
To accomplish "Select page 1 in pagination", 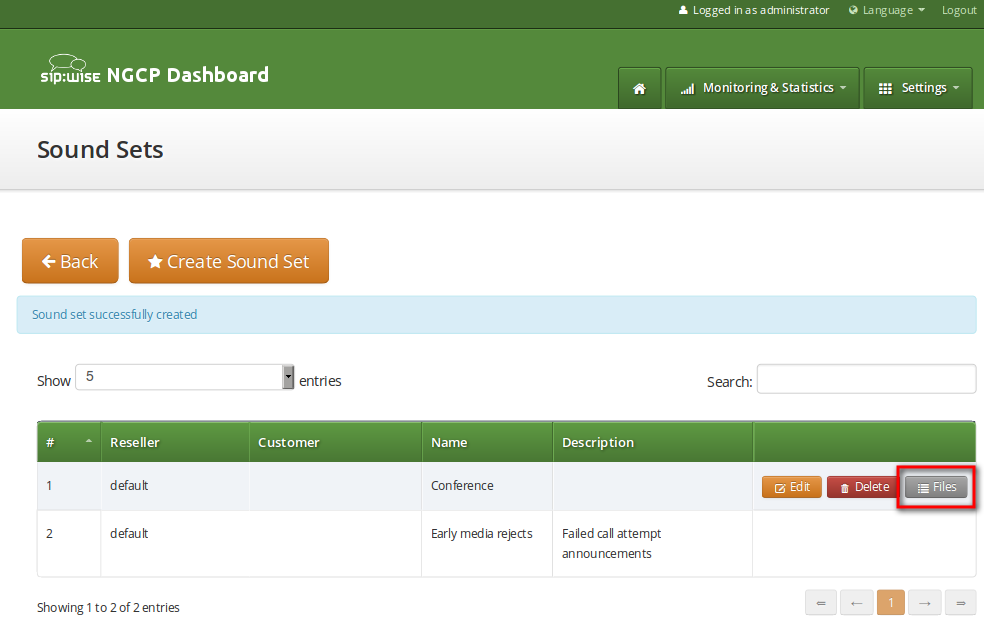I will point(890,602).
